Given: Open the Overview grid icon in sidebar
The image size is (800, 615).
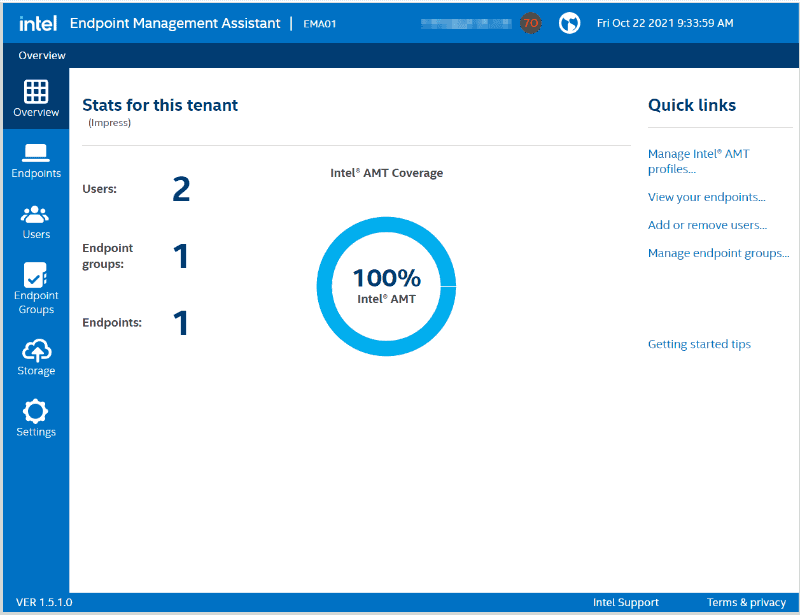Looking at the screenshot, I should 36,92.
